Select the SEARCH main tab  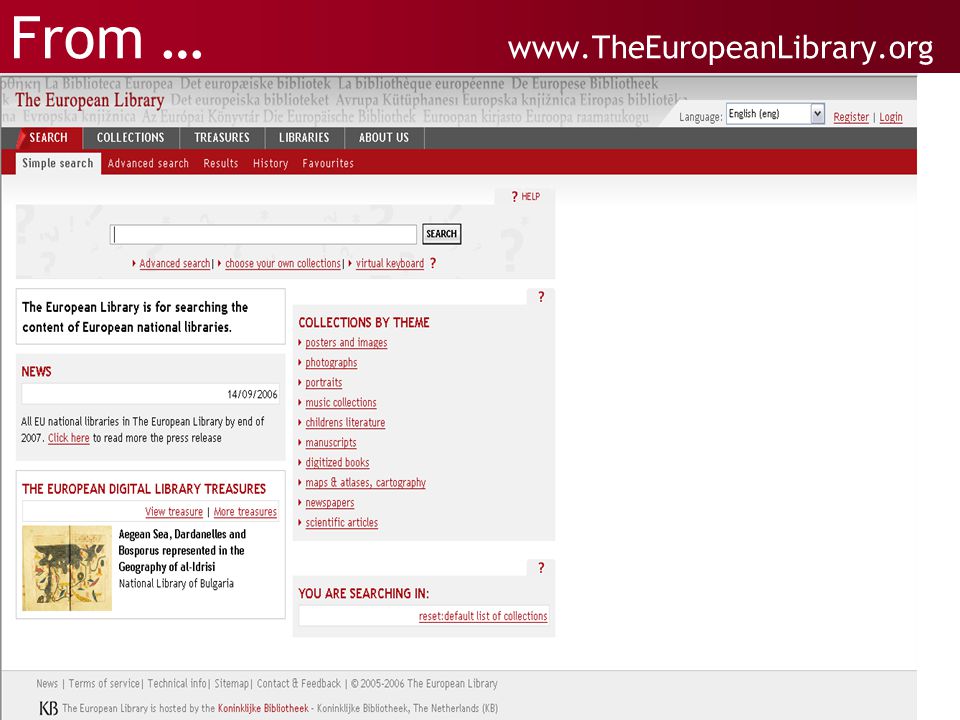point(48,138)
